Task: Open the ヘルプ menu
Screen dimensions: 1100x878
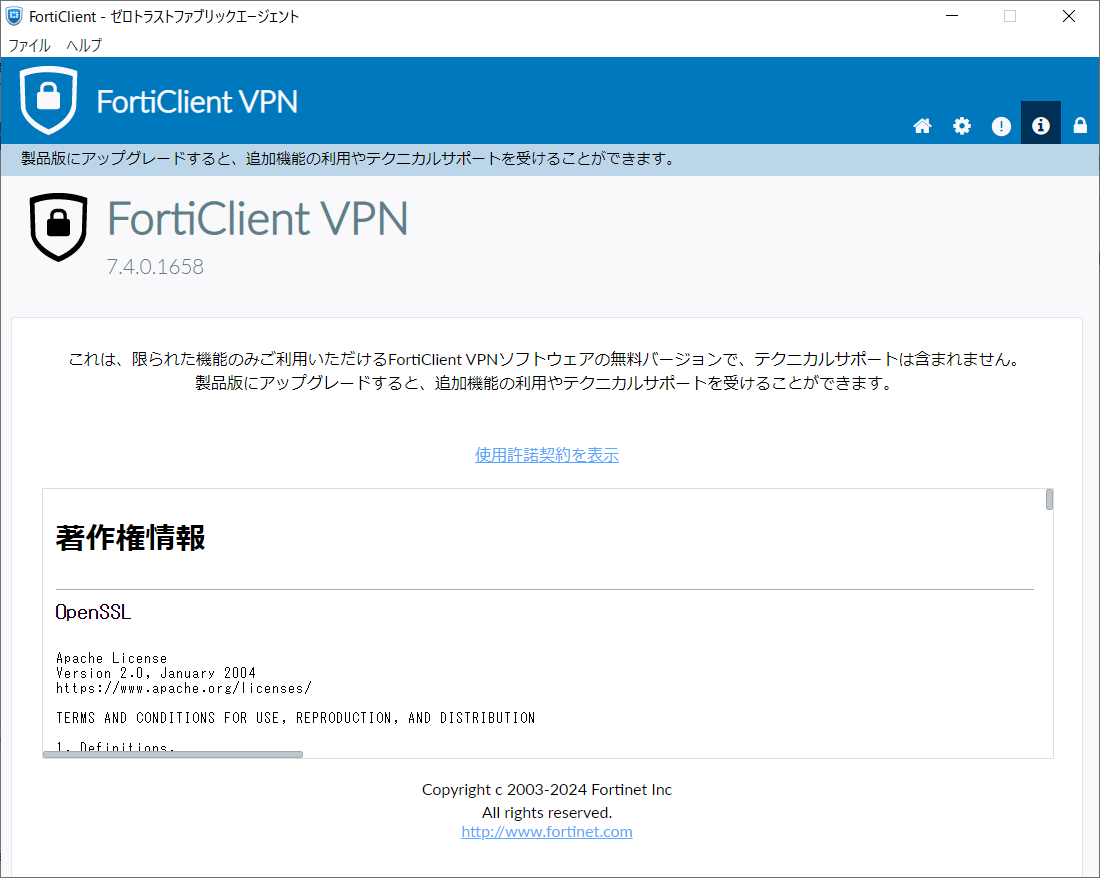Action: tap(82, 45)
